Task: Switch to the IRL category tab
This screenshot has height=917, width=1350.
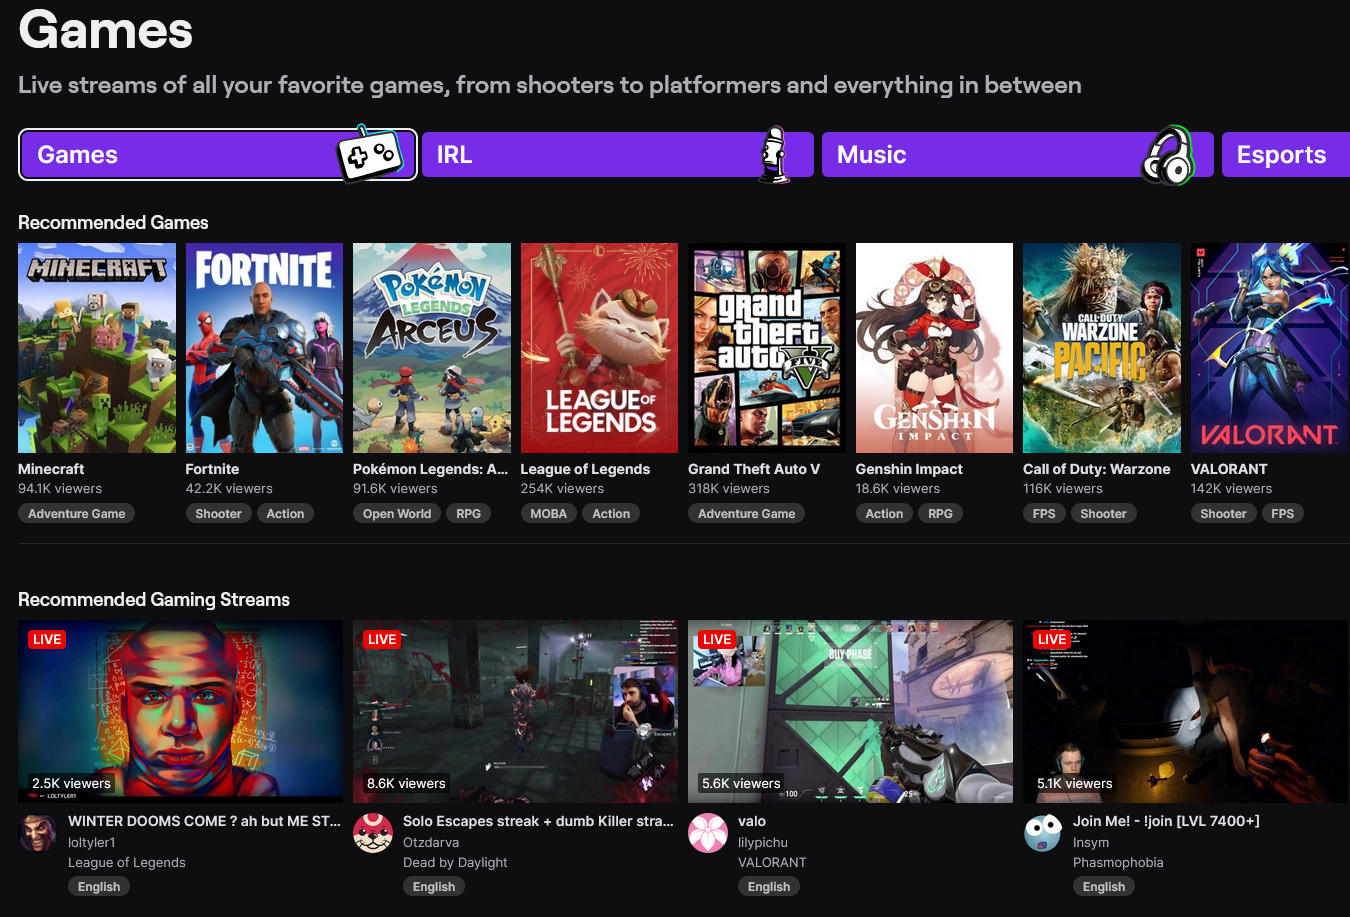Action: pyautogui.click(x=616, y=155)
